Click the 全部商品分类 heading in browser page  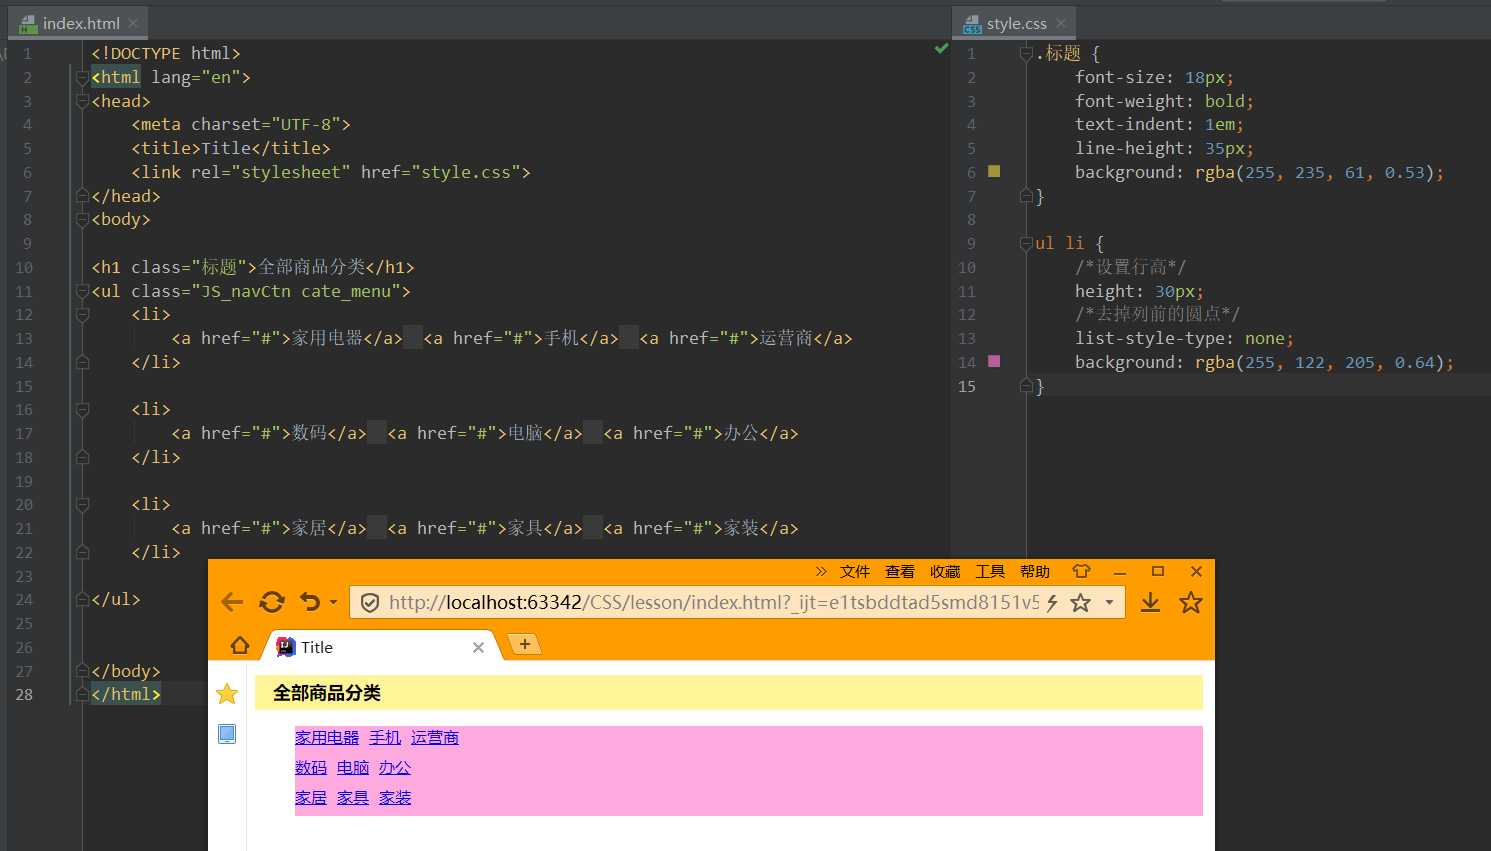(327, 693)
